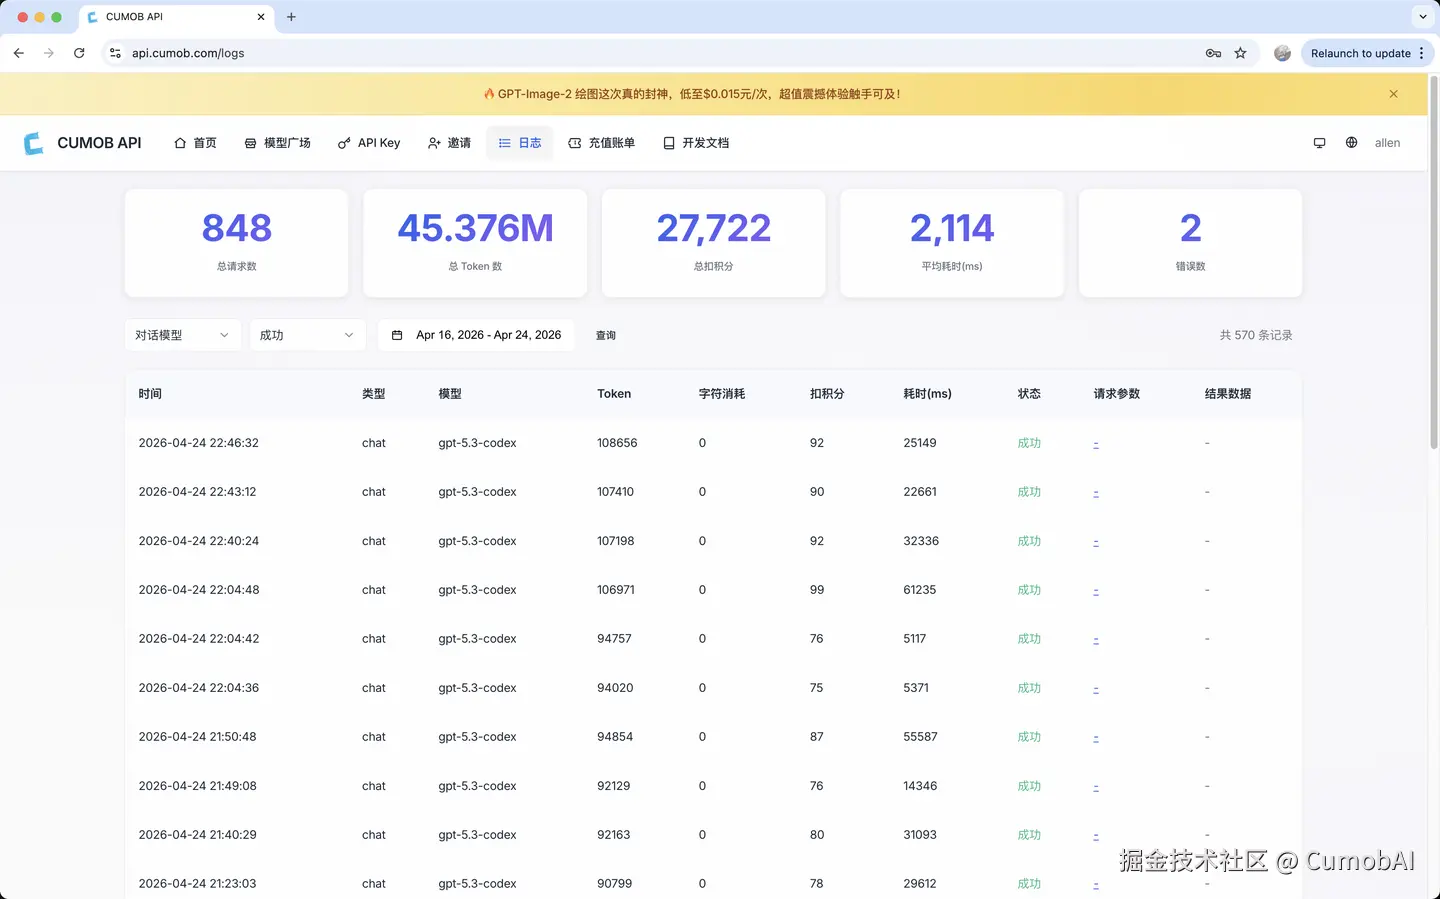
Task: Click the 错误数 stat card showing 2
Action: [1191, 243]
